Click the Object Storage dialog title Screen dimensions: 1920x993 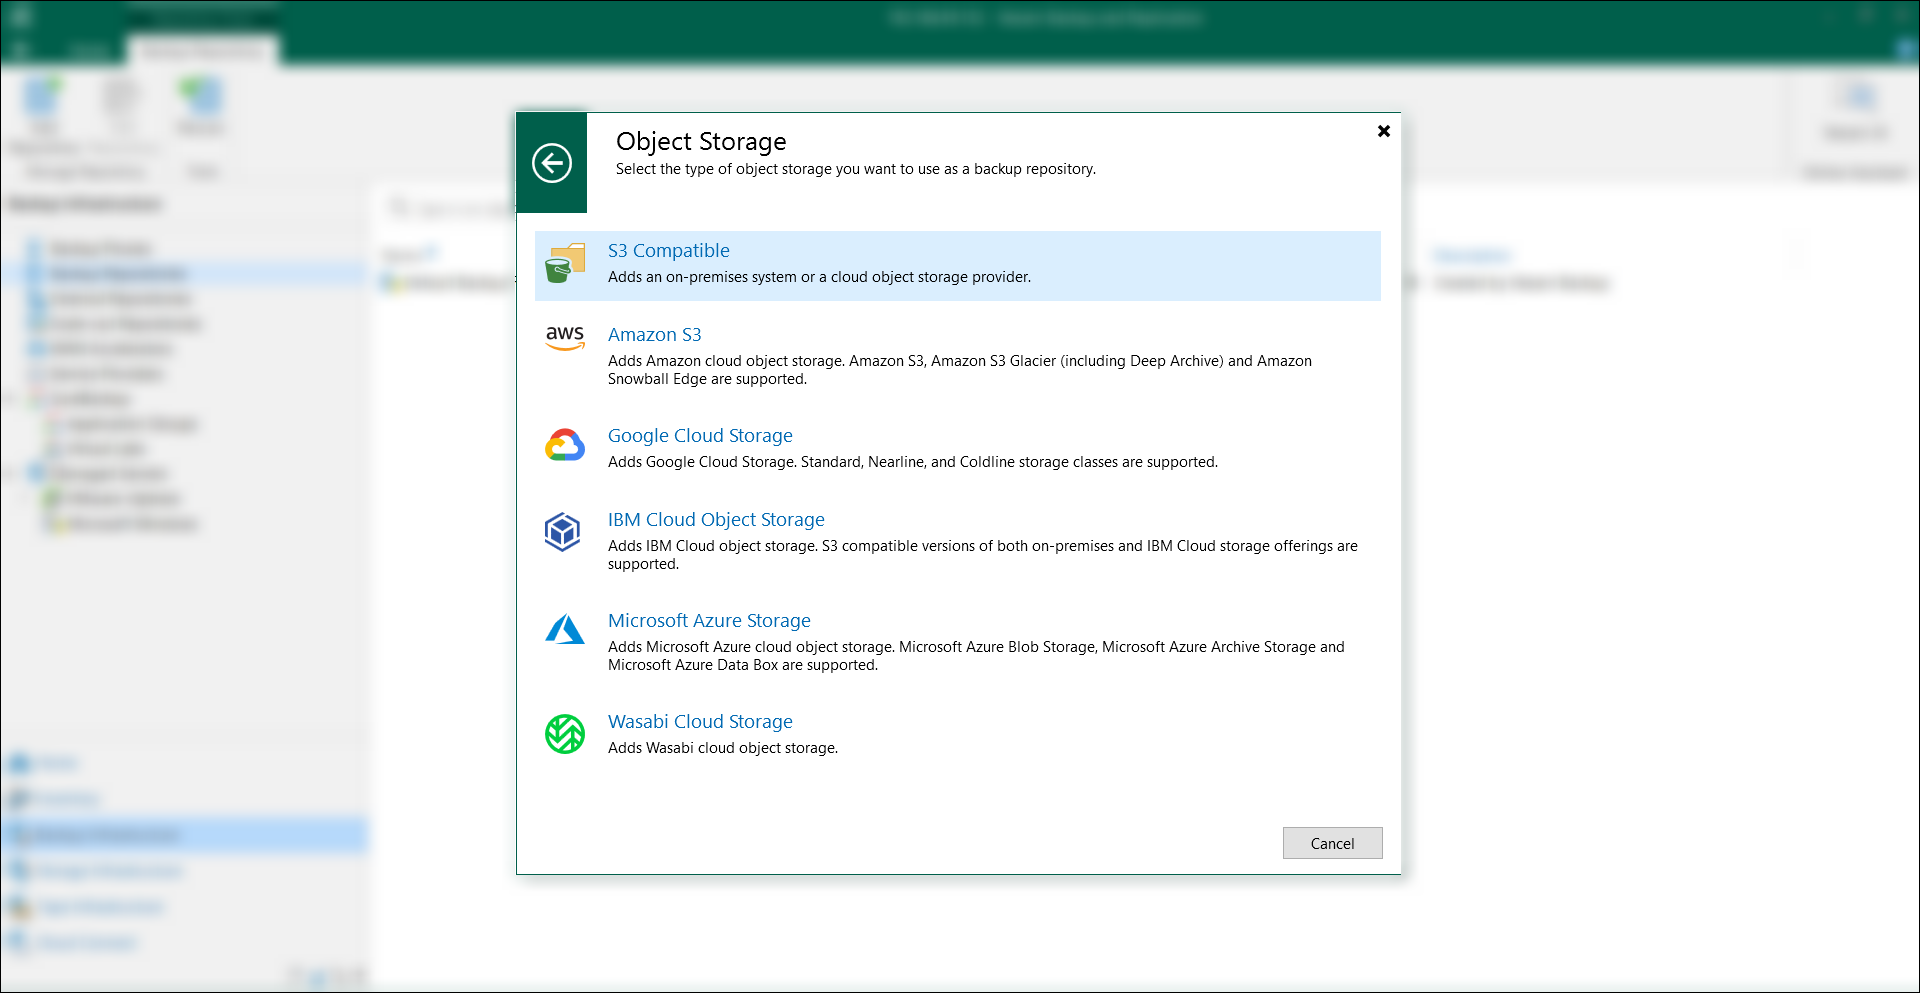tap(701, 142)
